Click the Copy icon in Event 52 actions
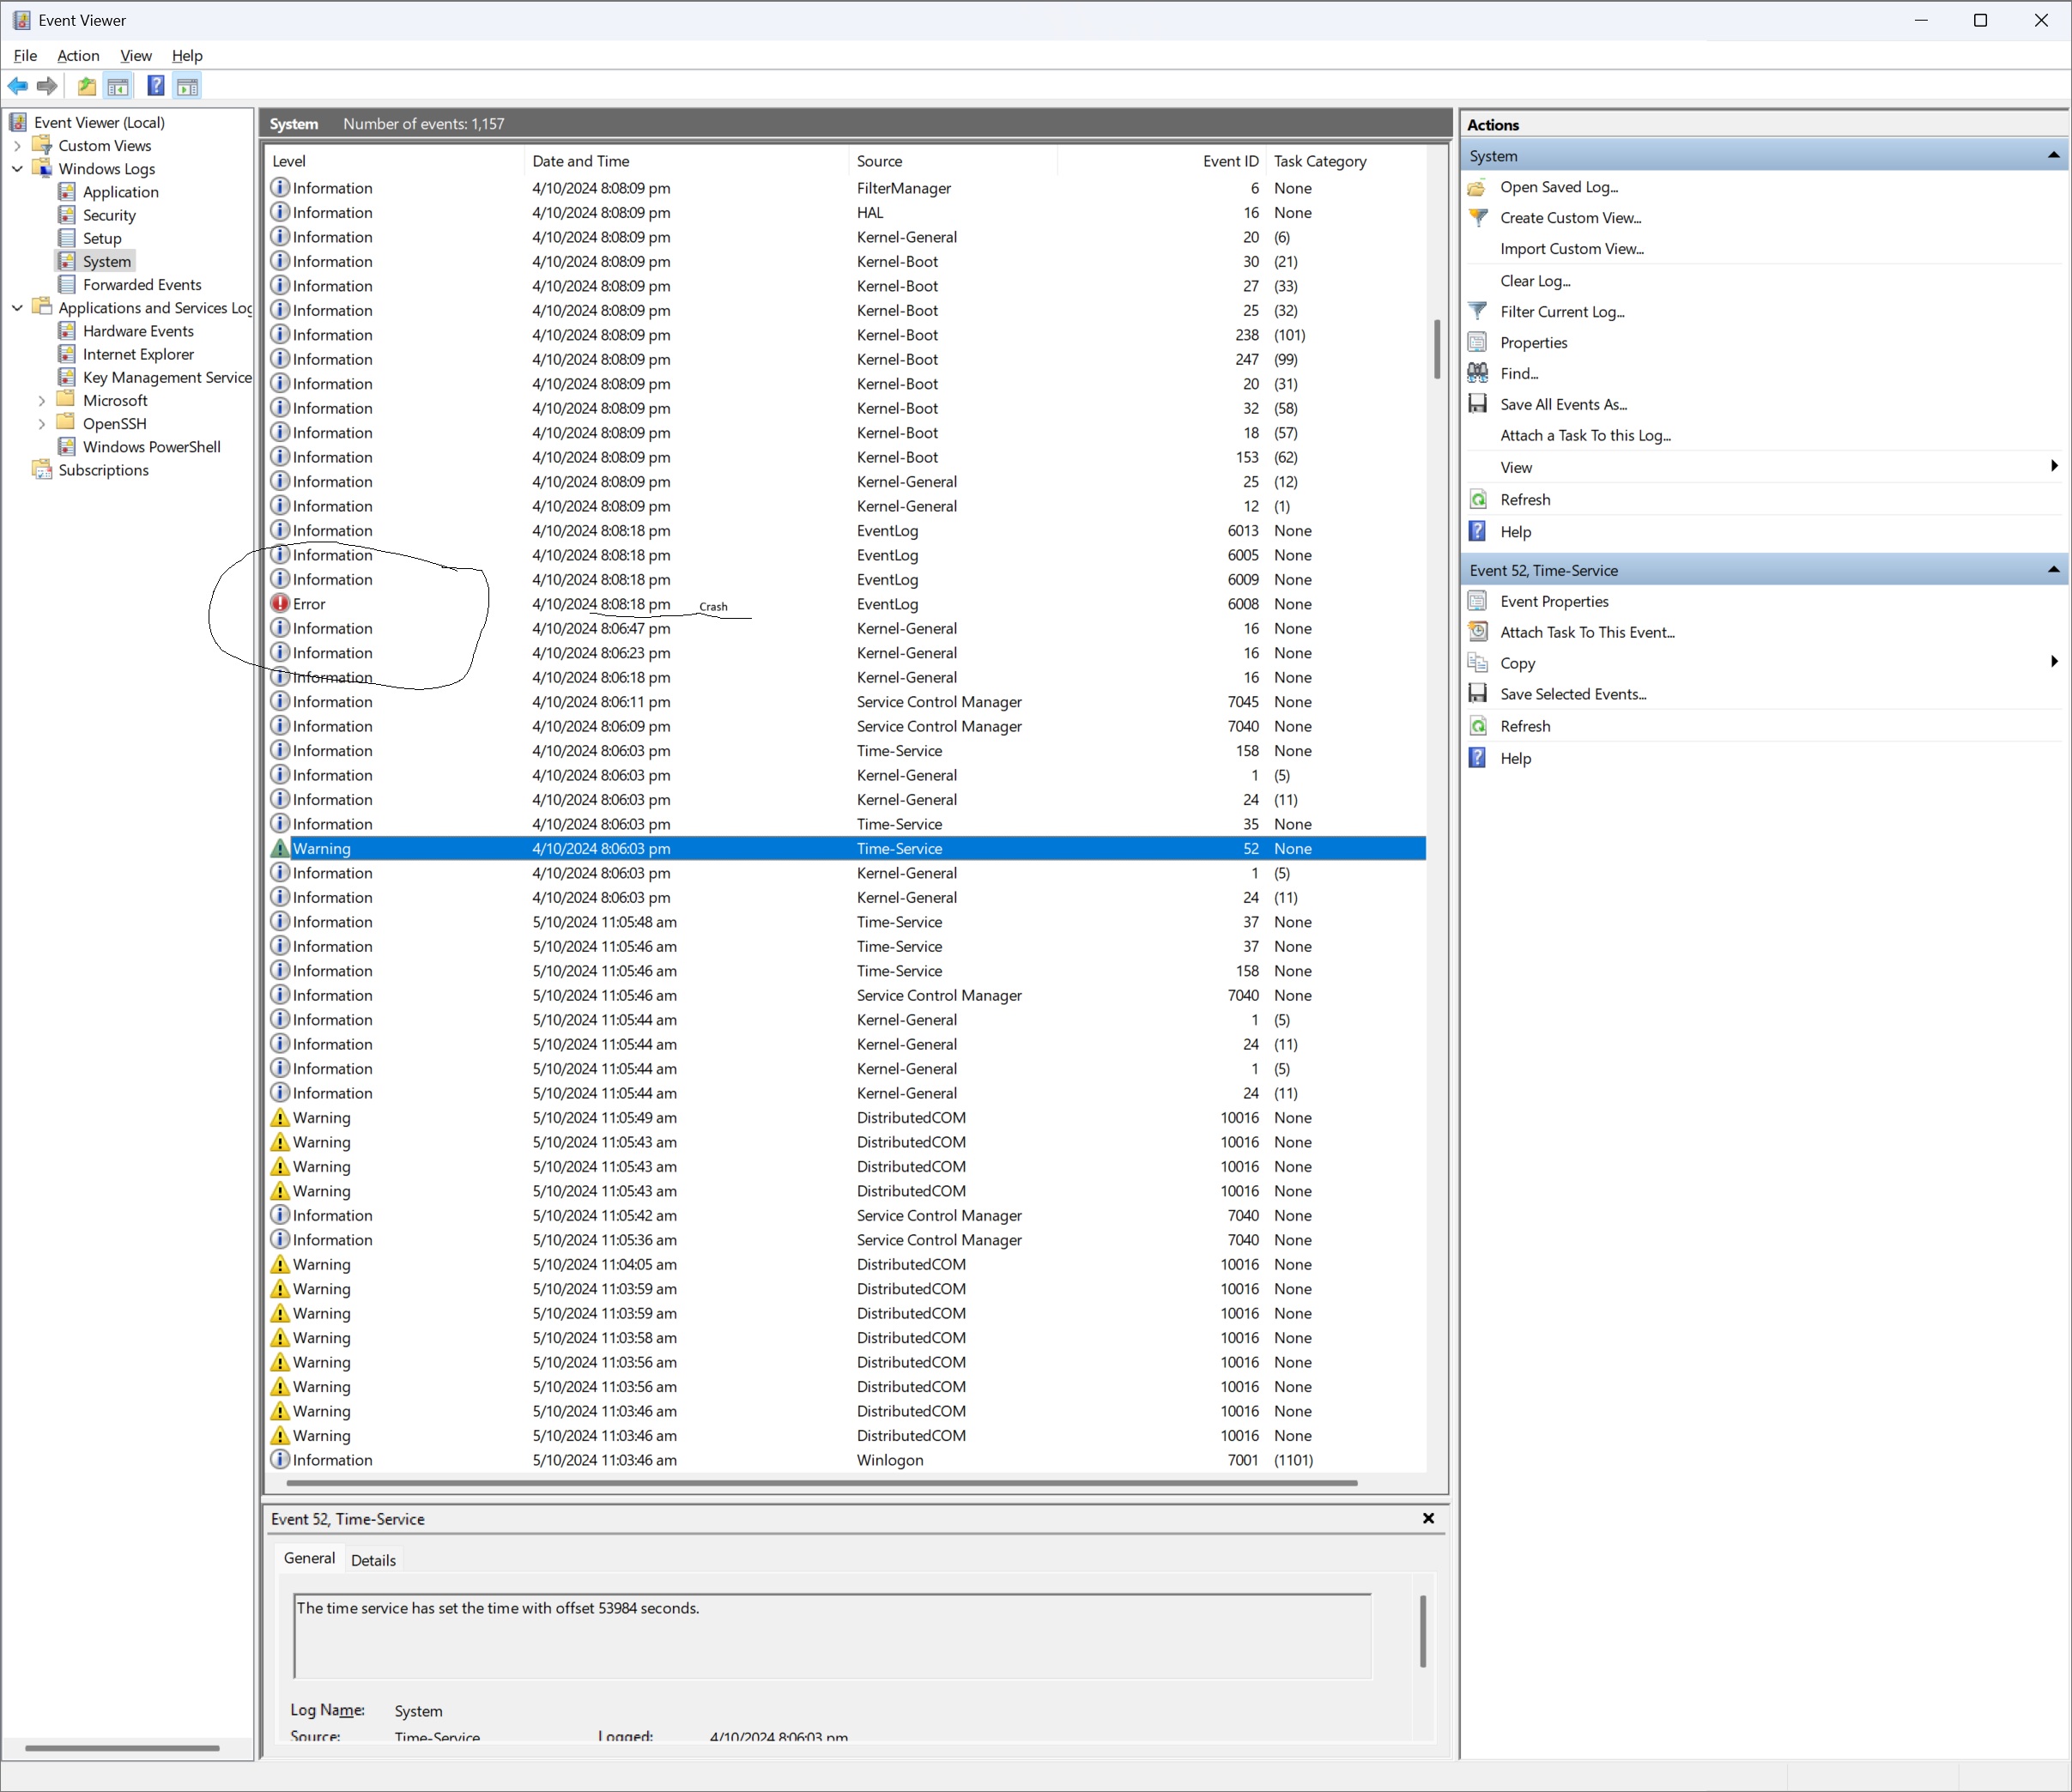This screenshot has width=2072, height=1792. point(1477,664)
